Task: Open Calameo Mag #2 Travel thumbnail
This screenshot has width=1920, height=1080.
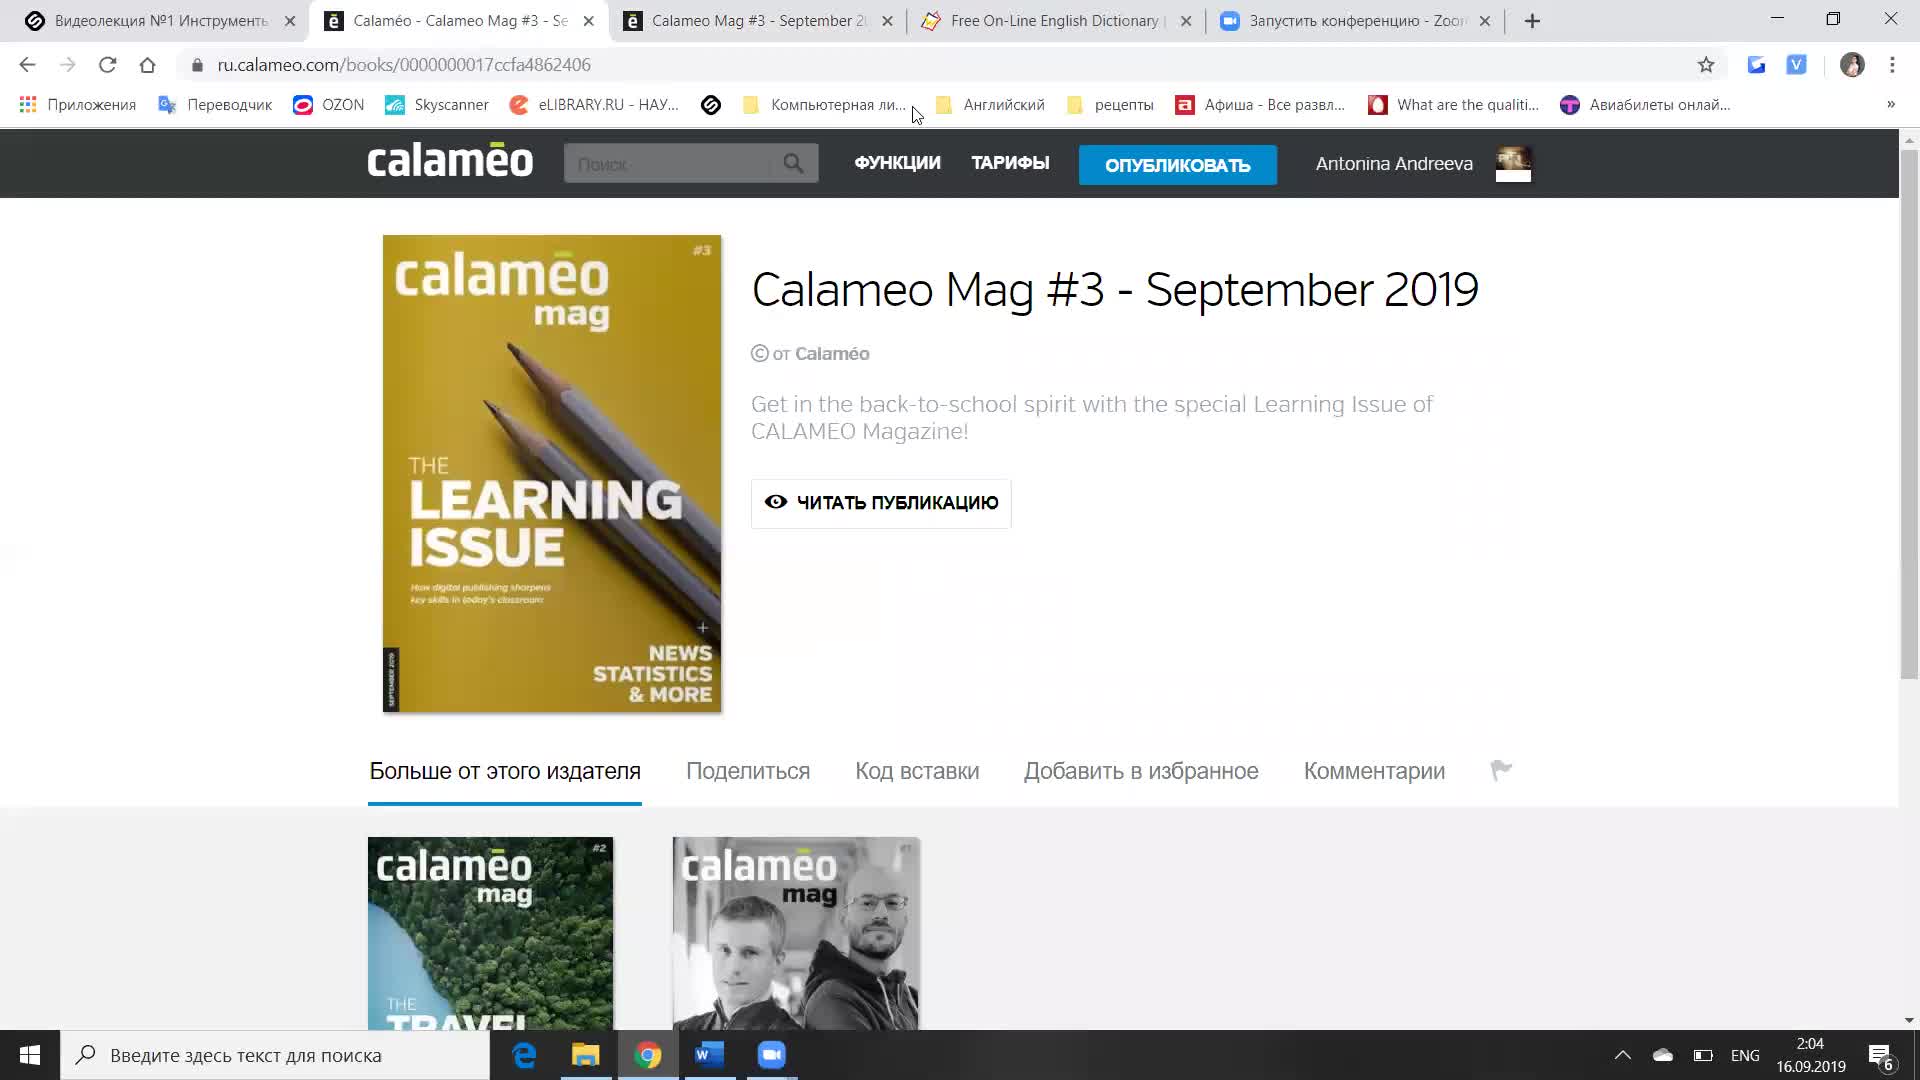Action: point(490,934)
